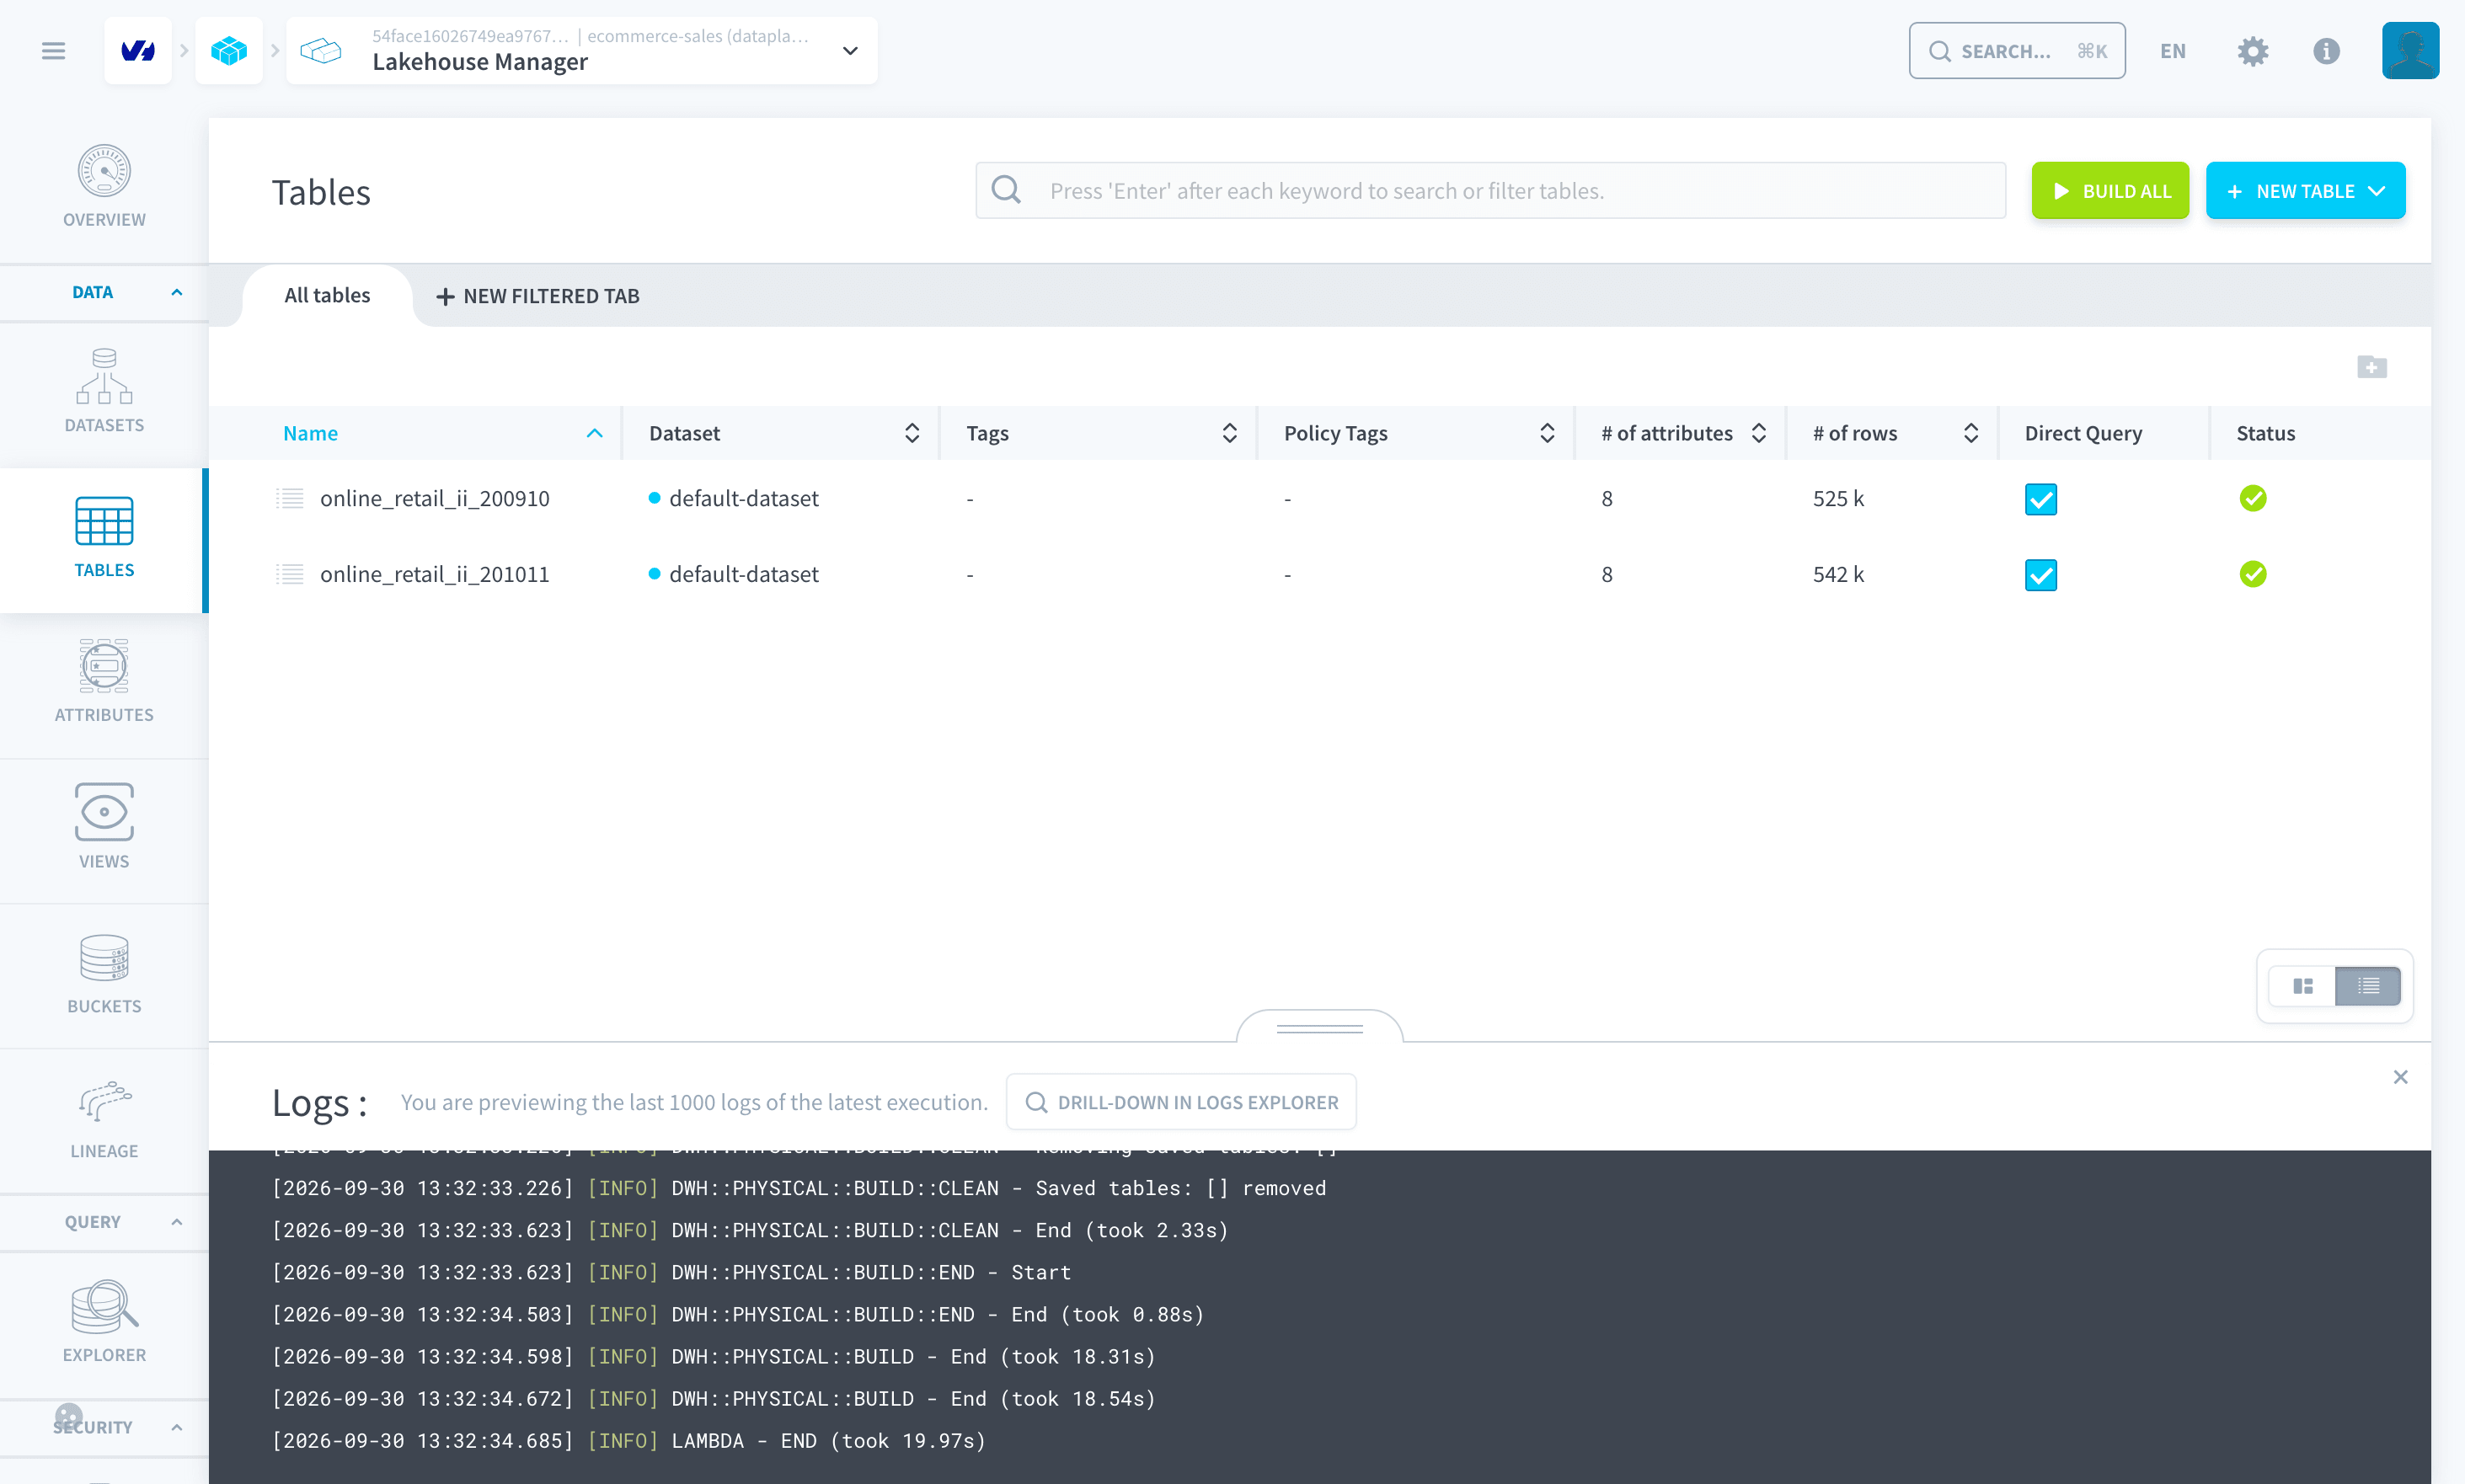Open the Datasets section in sidebar
The width and height of the screenshot is (2465, 1484).
coord(104,391)
